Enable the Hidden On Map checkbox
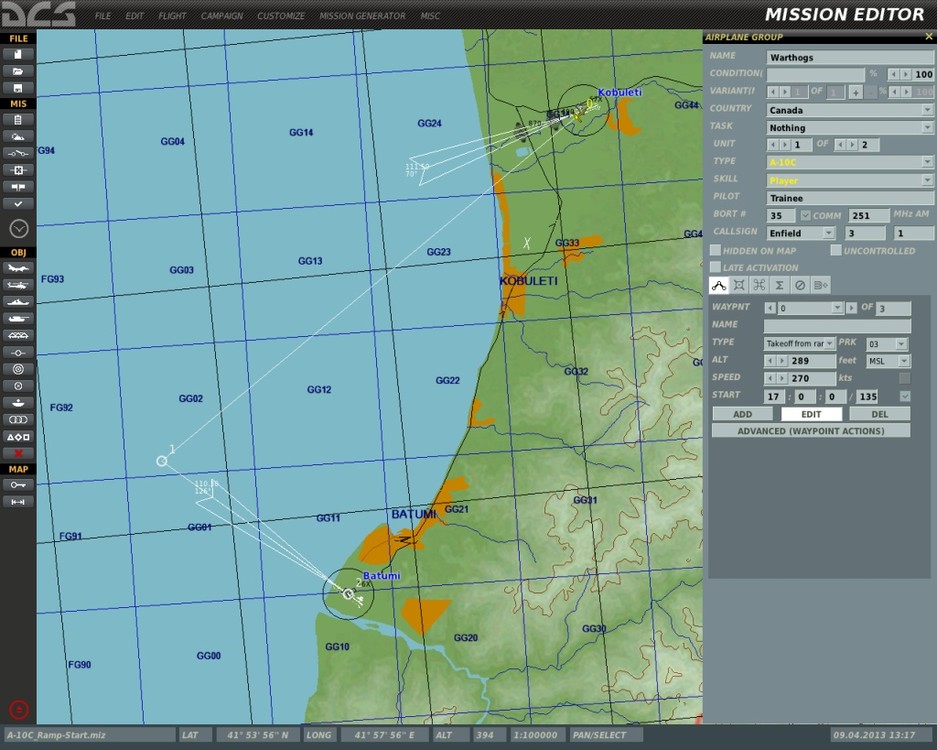The image size is (937, 750). point(715,251)
